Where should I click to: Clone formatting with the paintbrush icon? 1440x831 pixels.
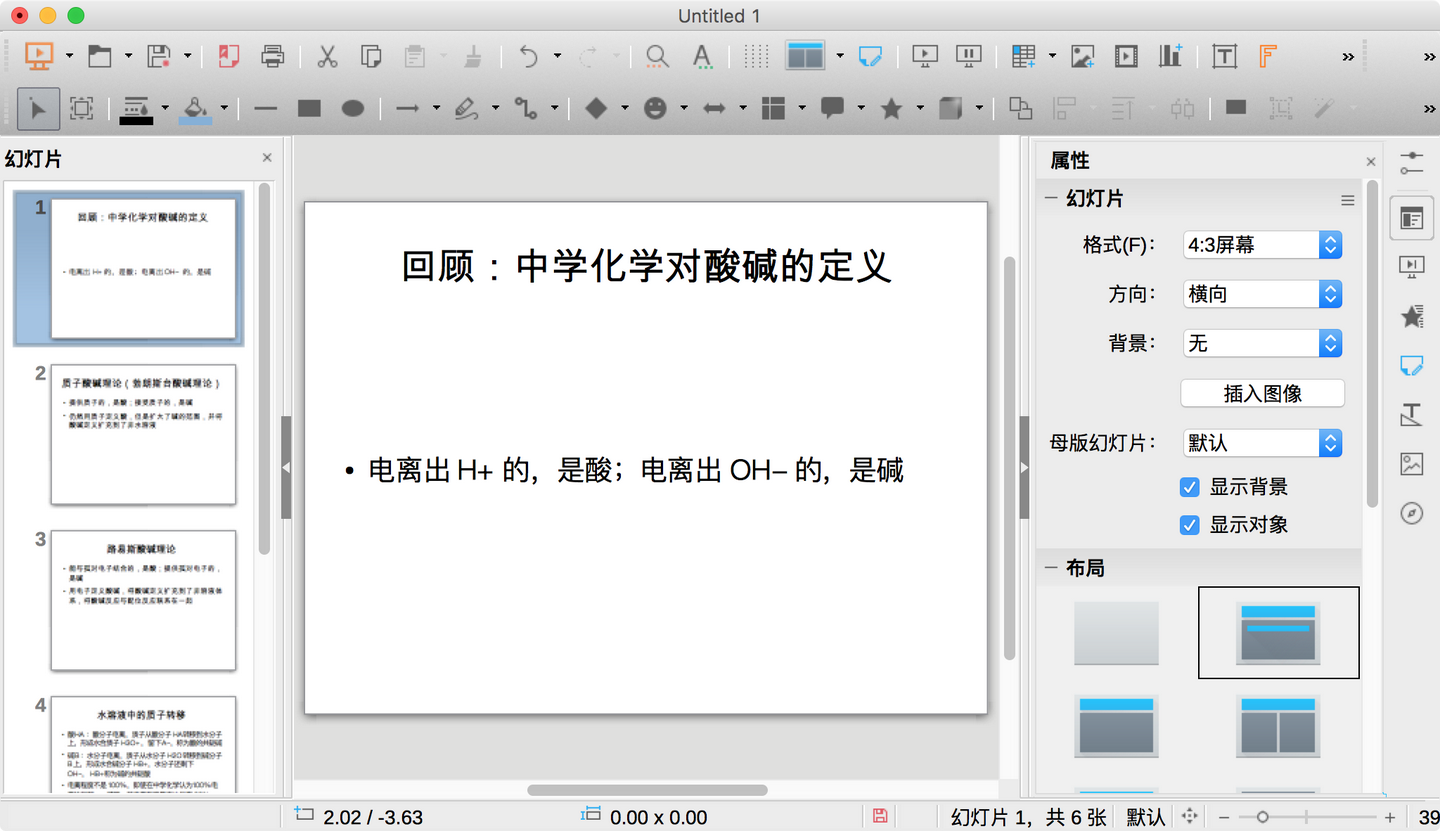(x=473, y=56)
